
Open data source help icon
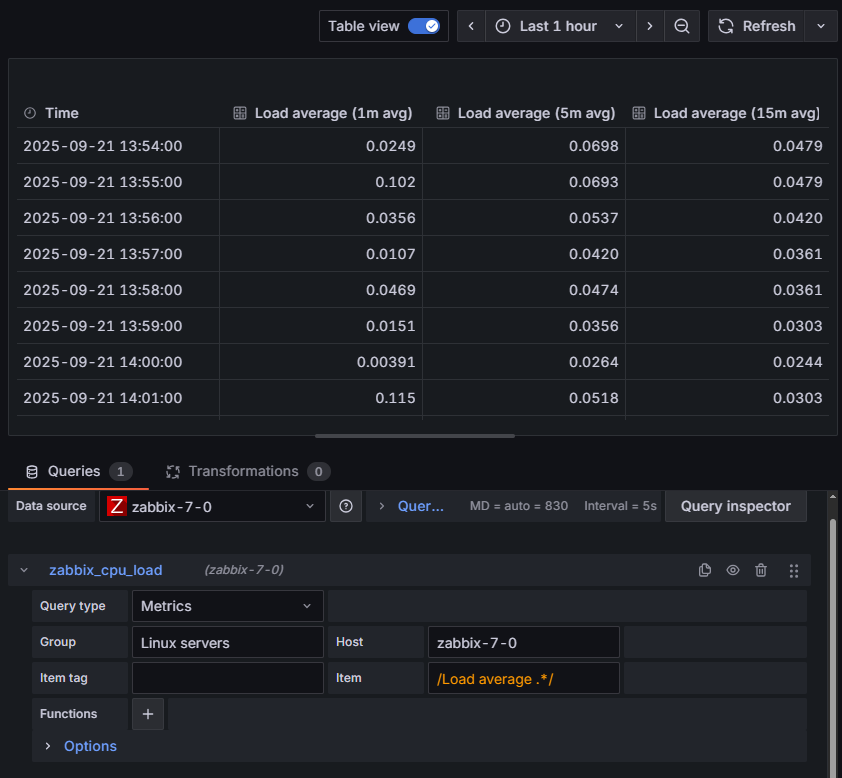point(346,506)
